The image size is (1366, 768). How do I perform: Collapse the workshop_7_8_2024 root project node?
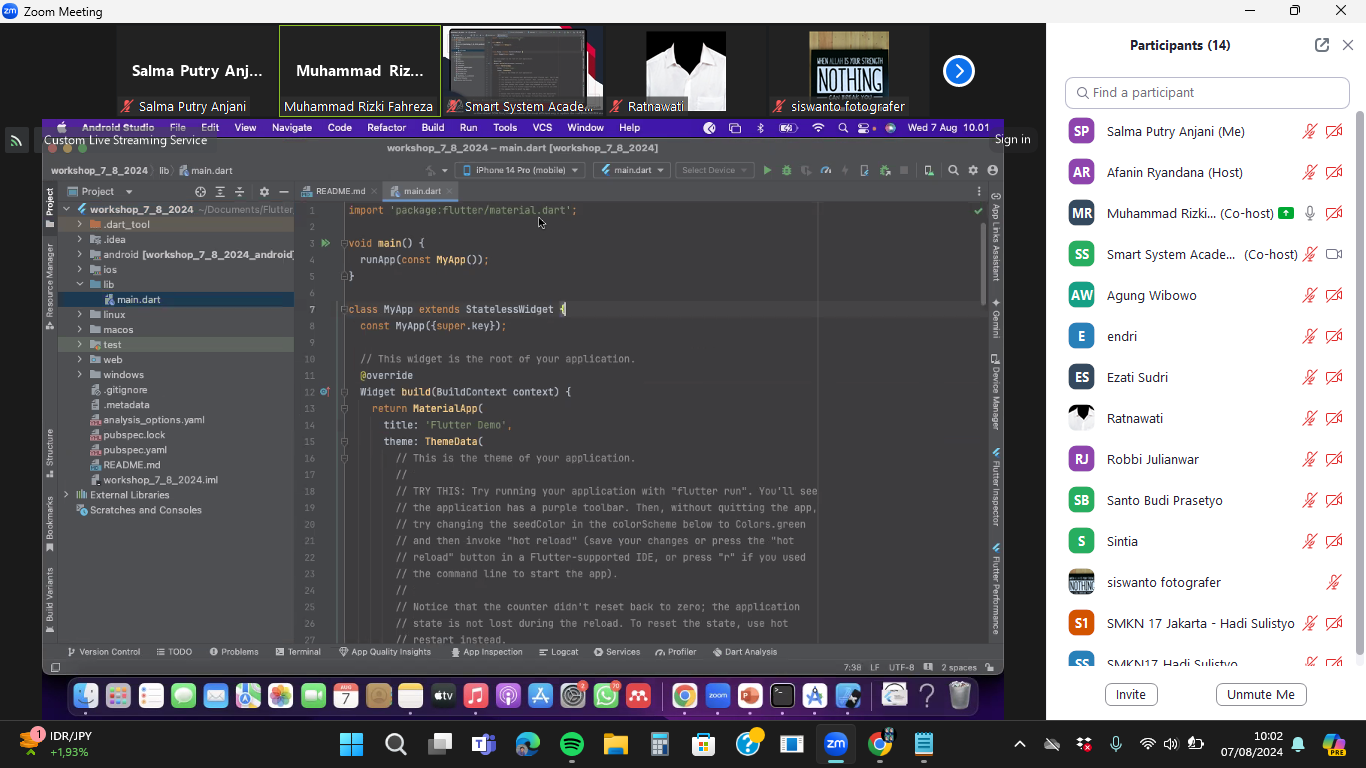[67, 209]
